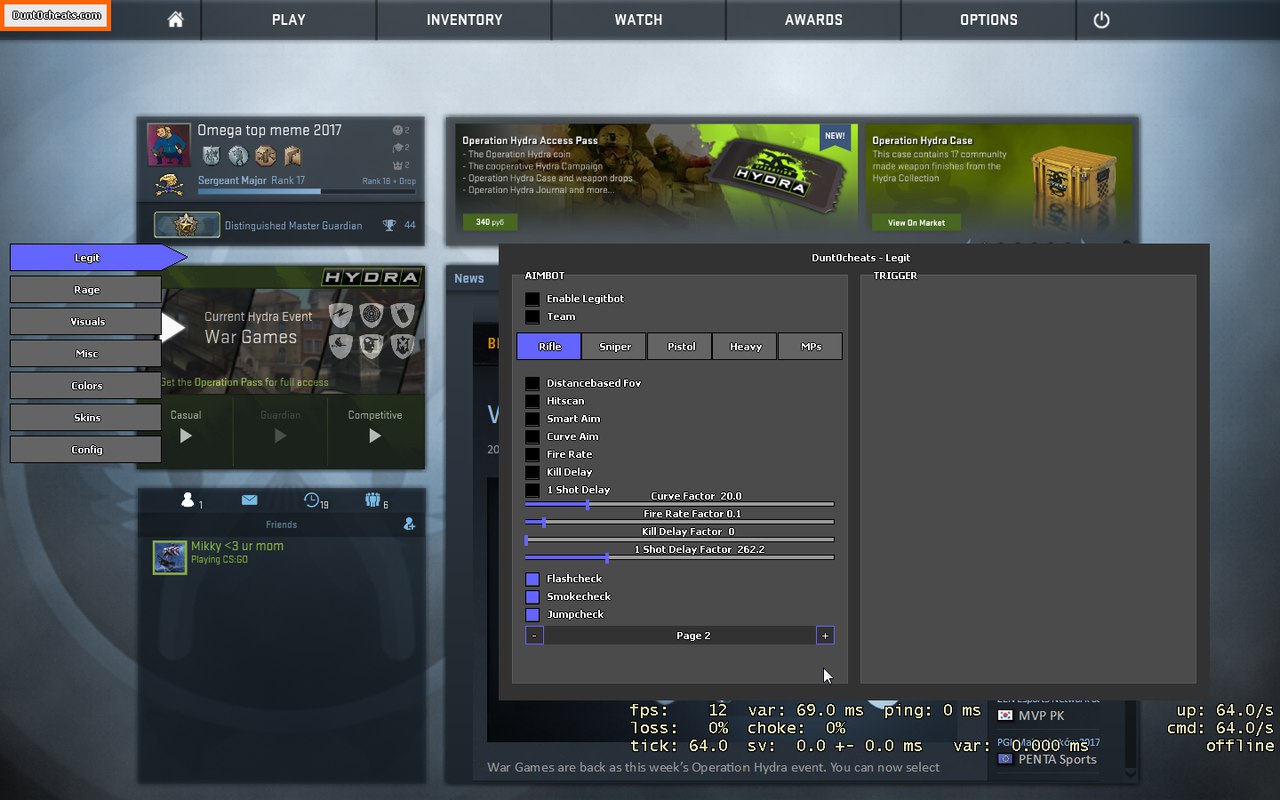Check the Smart Aim option
The image size is (1280, 800).
532,419
